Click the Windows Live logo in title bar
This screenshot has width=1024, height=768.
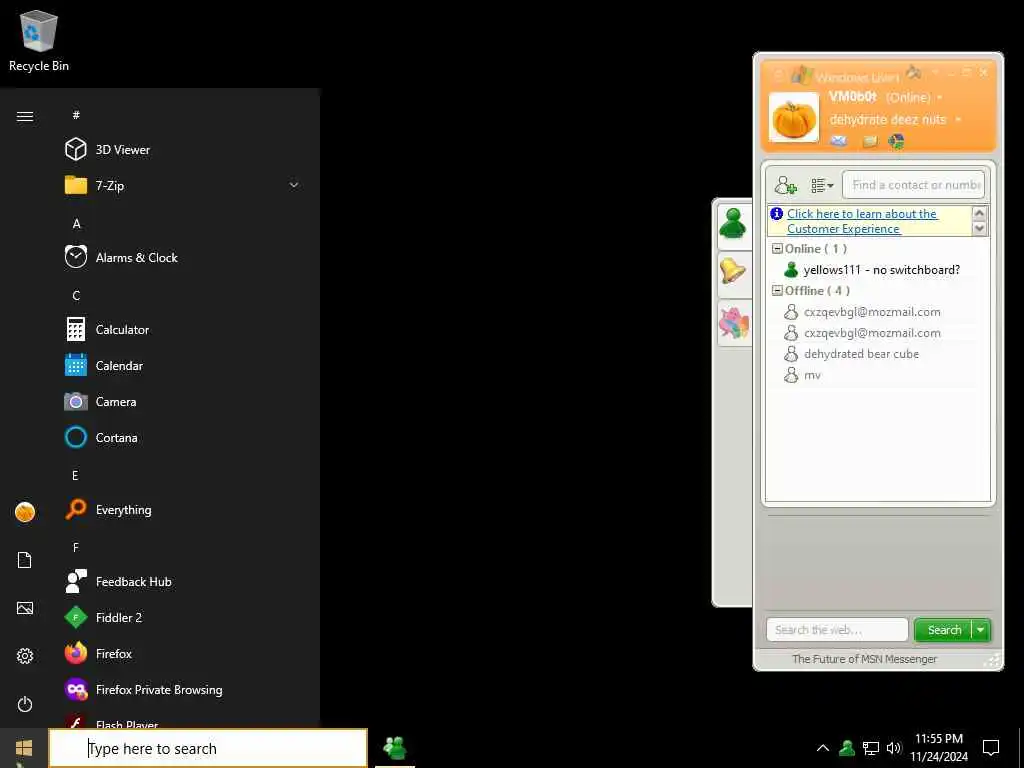pyautogui.click(x=801, y=74)
